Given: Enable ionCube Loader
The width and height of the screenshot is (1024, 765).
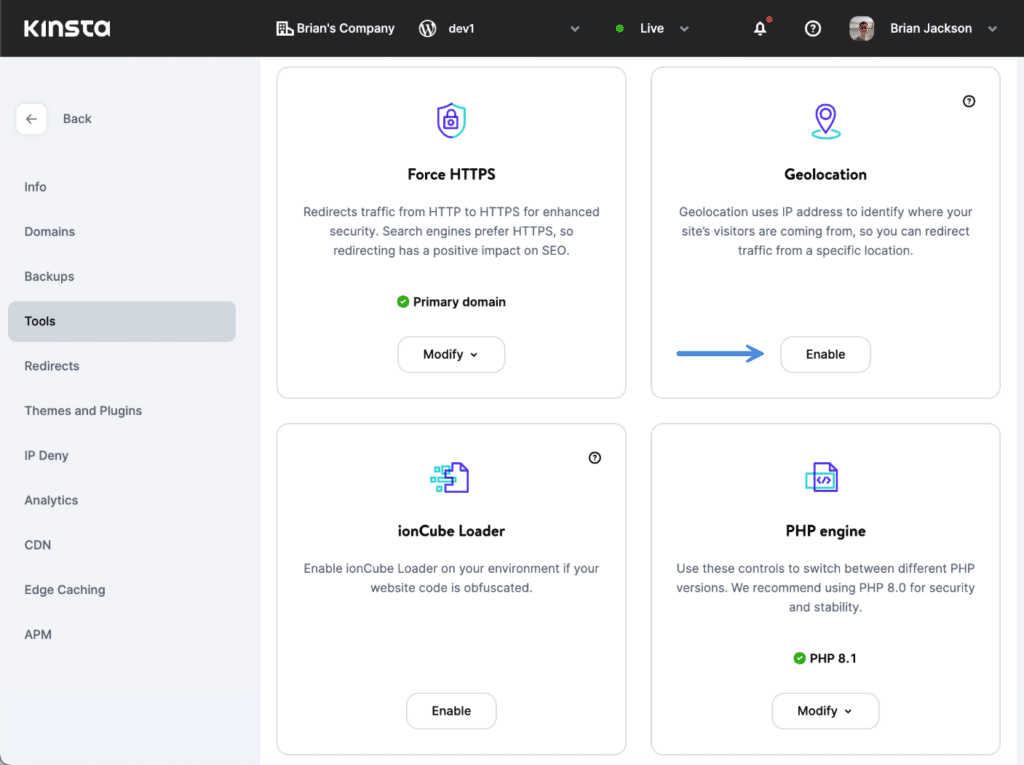Looking at the screenshot, I should [451, 711].
